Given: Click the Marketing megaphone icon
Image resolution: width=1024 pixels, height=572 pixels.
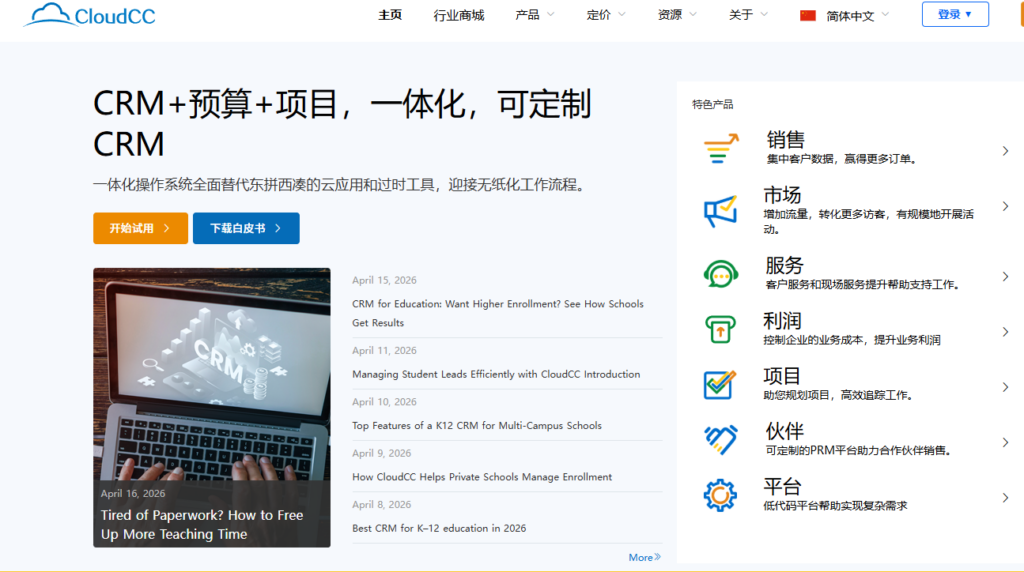Looking at the screenshot, I should [720, 211].
